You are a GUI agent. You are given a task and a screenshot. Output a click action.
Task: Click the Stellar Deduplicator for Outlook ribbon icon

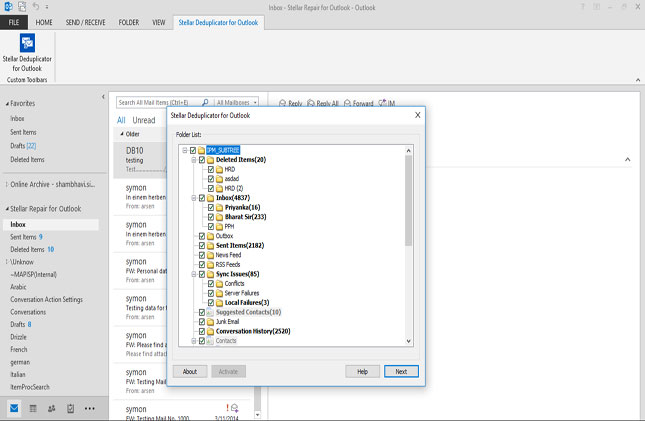tap(28, 46)
